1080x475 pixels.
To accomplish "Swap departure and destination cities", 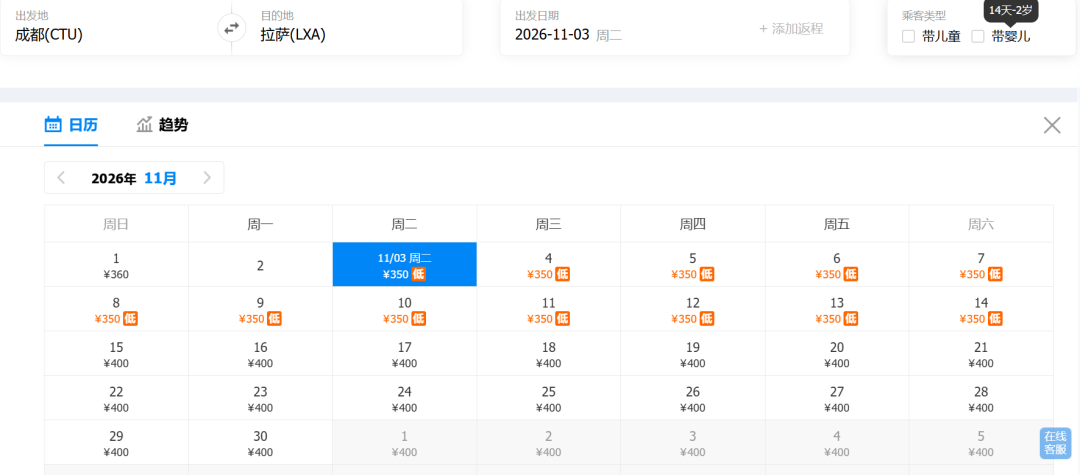I will point(231,28).
